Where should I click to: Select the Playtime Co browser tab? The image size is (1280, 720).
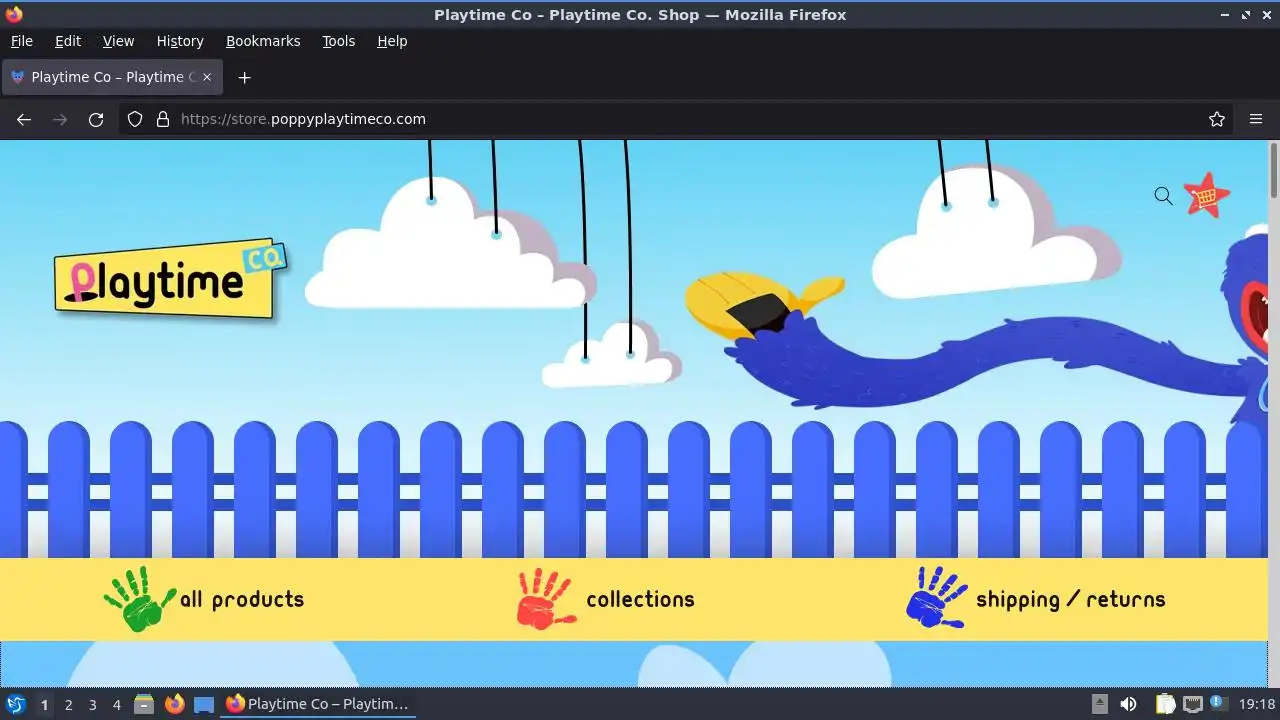pos(112,77)
